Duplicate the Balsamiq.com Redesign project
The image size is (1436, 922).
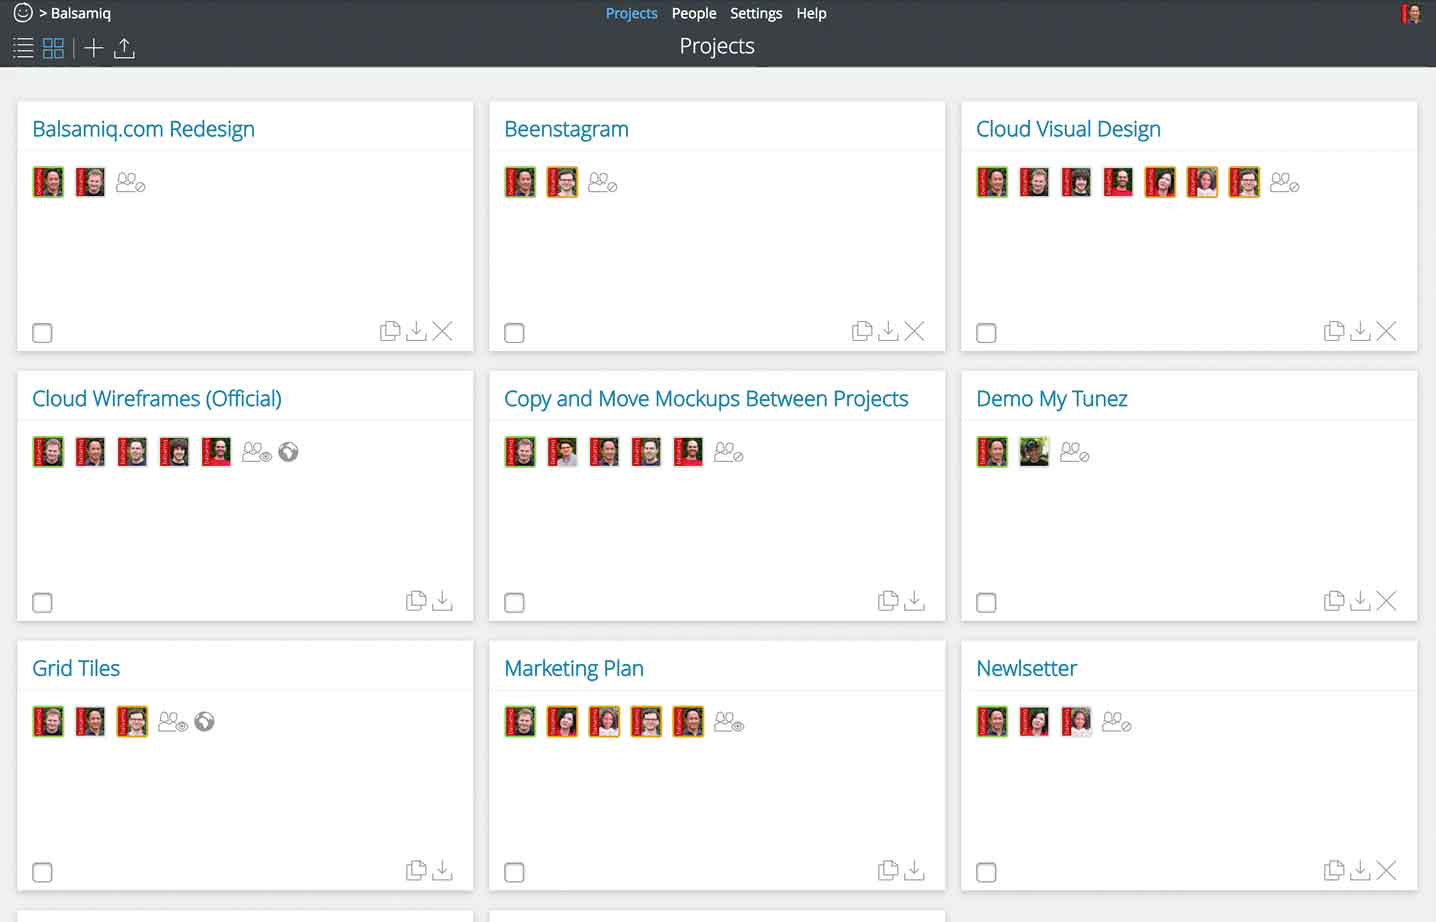[390, 331]
